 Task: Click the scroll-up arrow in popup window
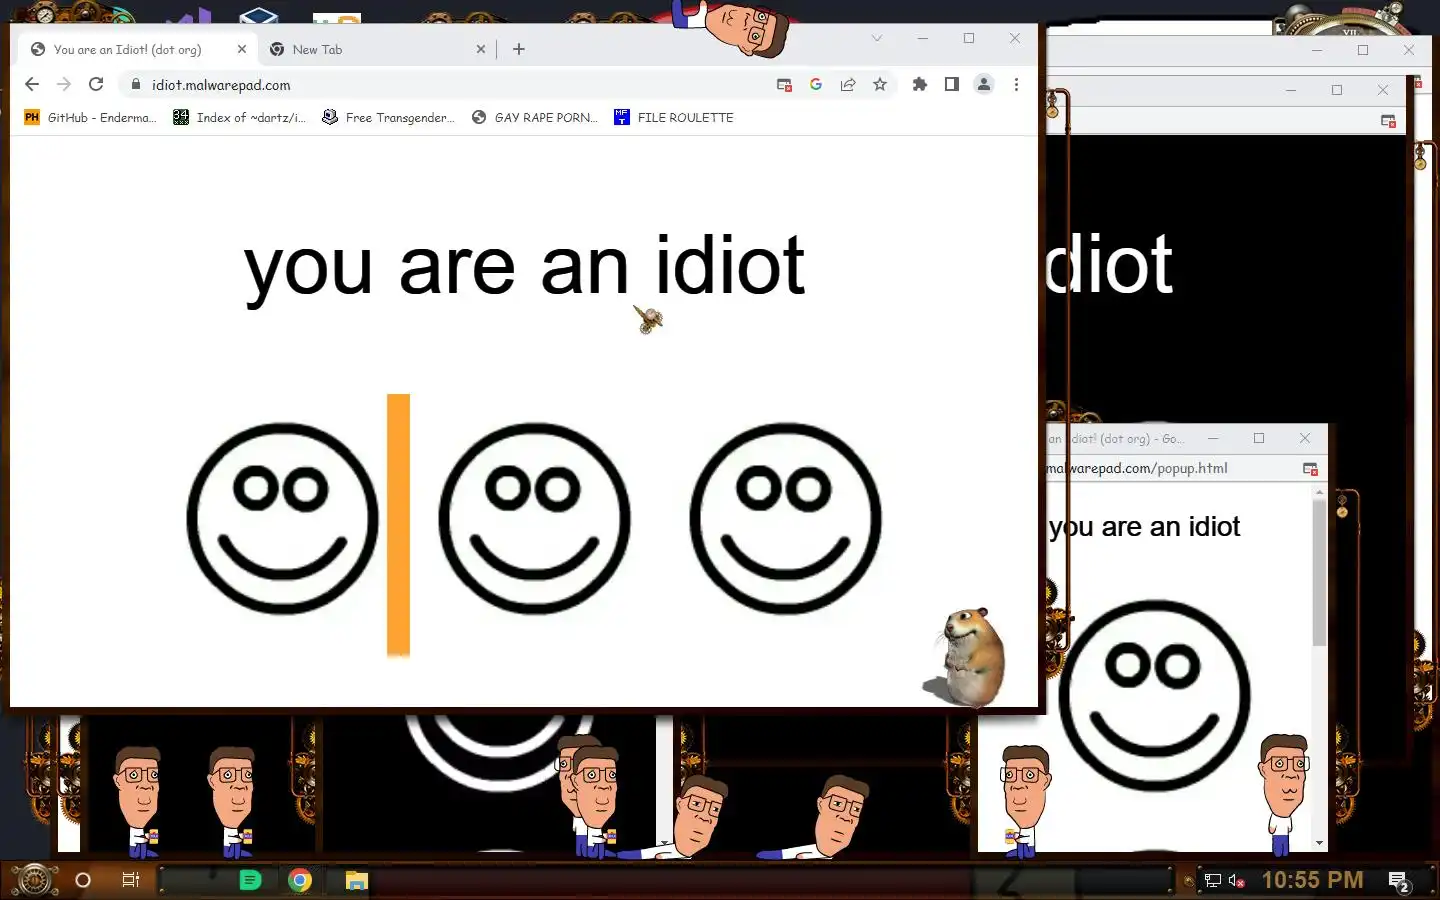(x=1319, y=492)
